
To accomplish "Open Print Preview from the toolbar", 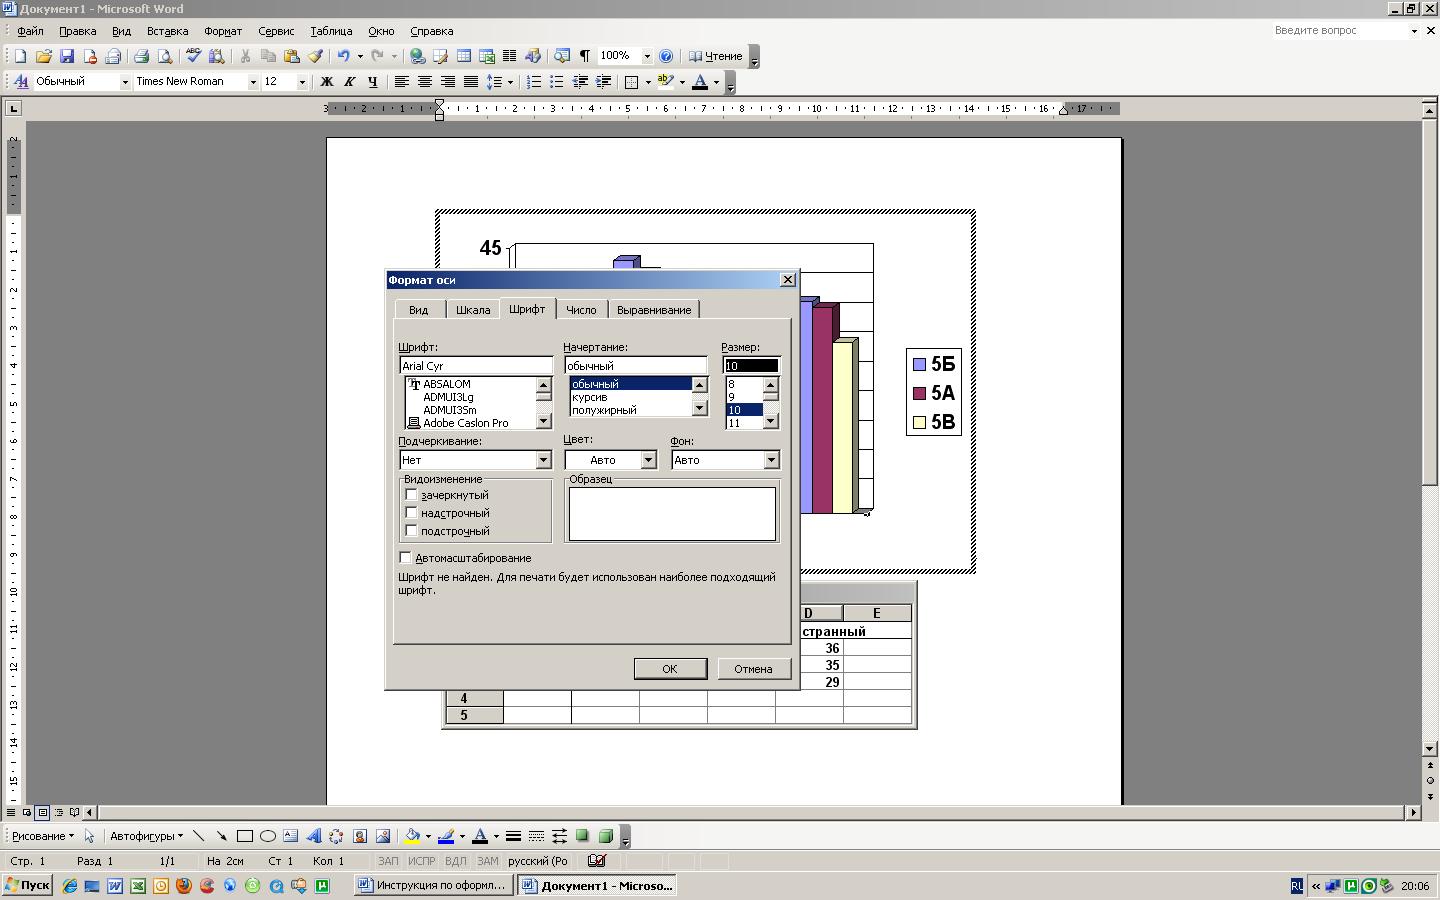I will tap(165, 57).
